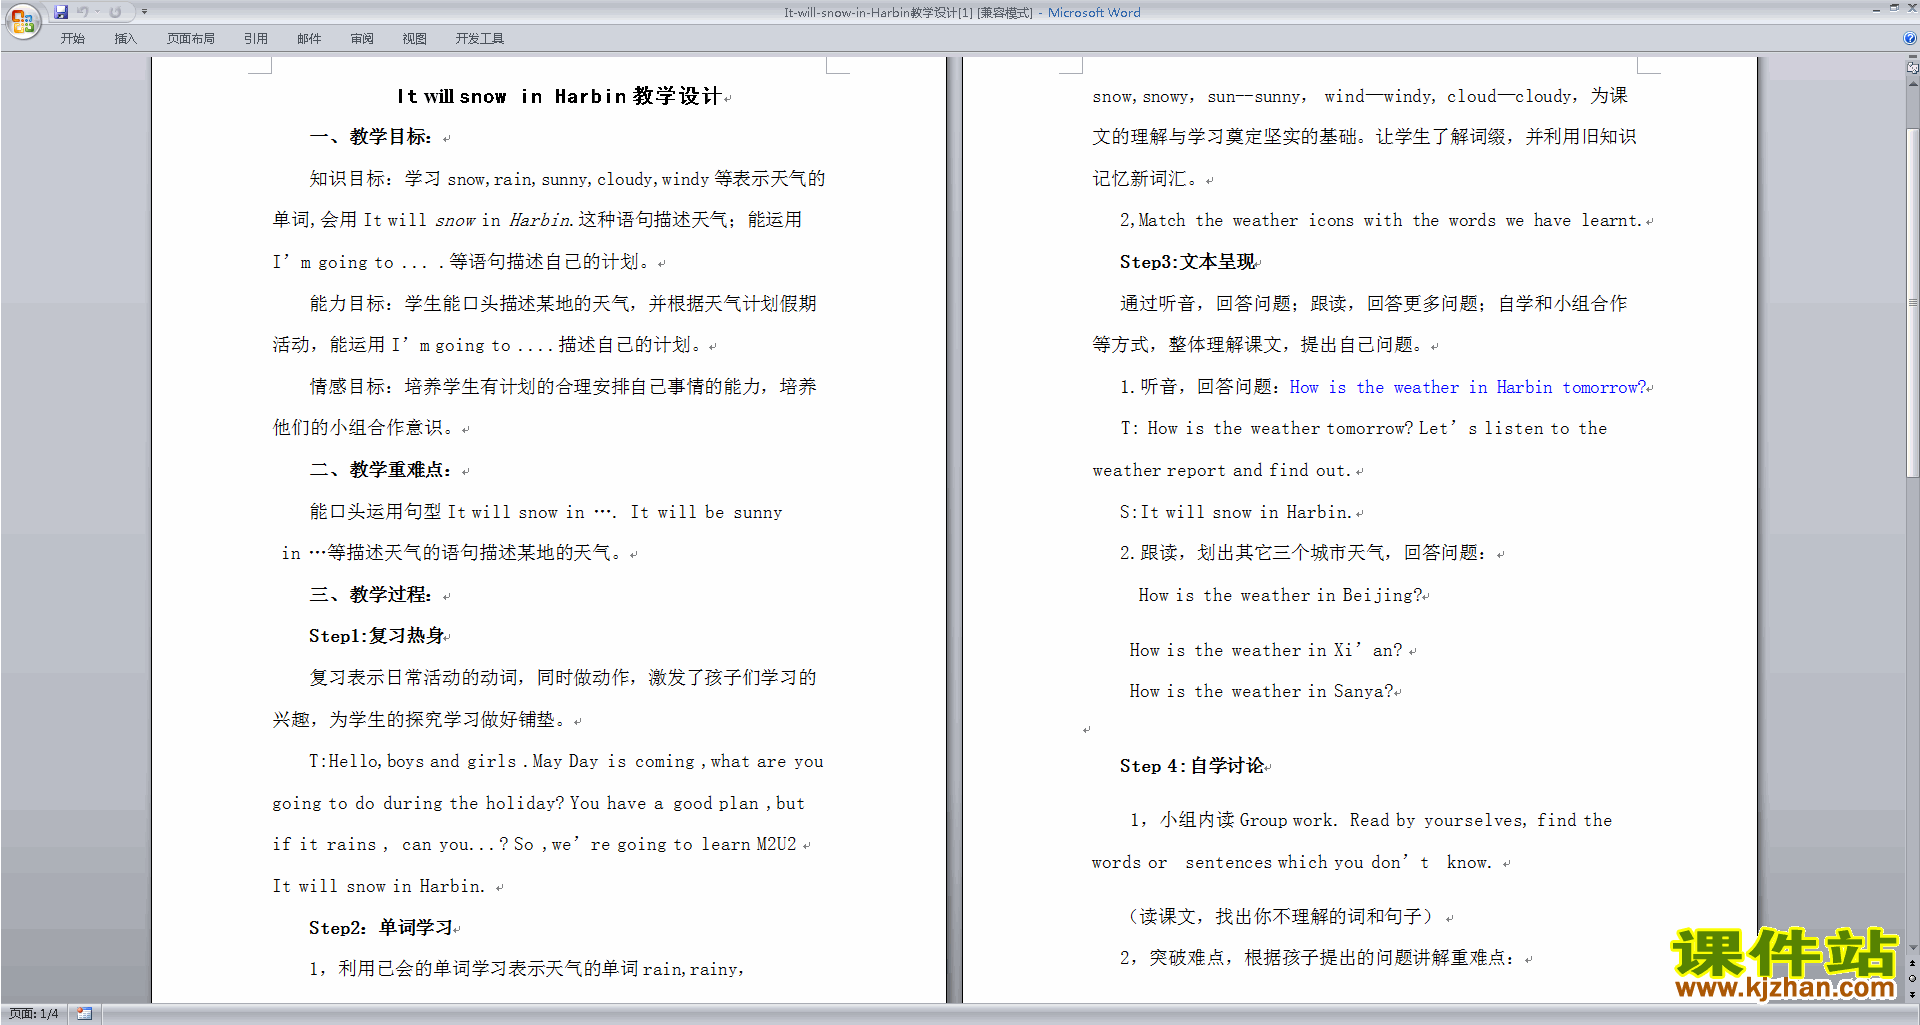Click the heading '二、教学重难点:'
This screenshot has width=1920, height=1025.
point(381,469)
